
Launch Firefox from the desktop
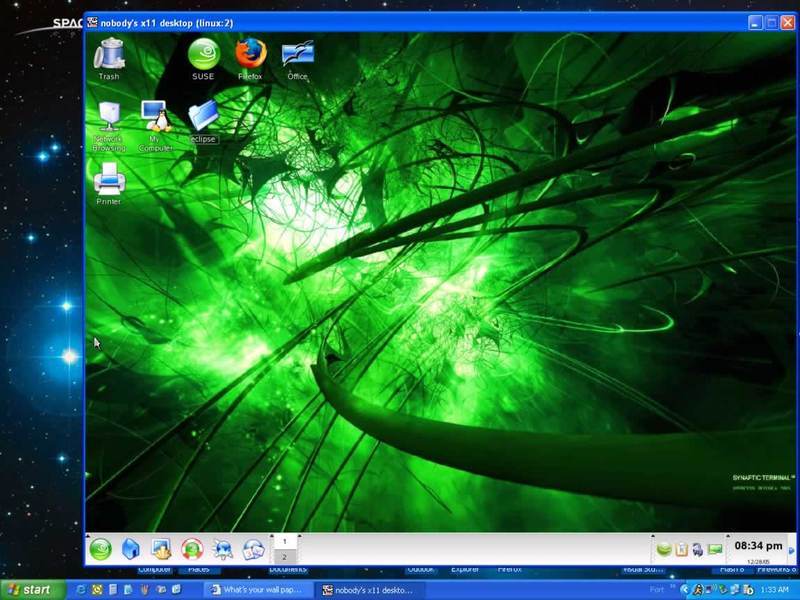click(x=250, y=55)
